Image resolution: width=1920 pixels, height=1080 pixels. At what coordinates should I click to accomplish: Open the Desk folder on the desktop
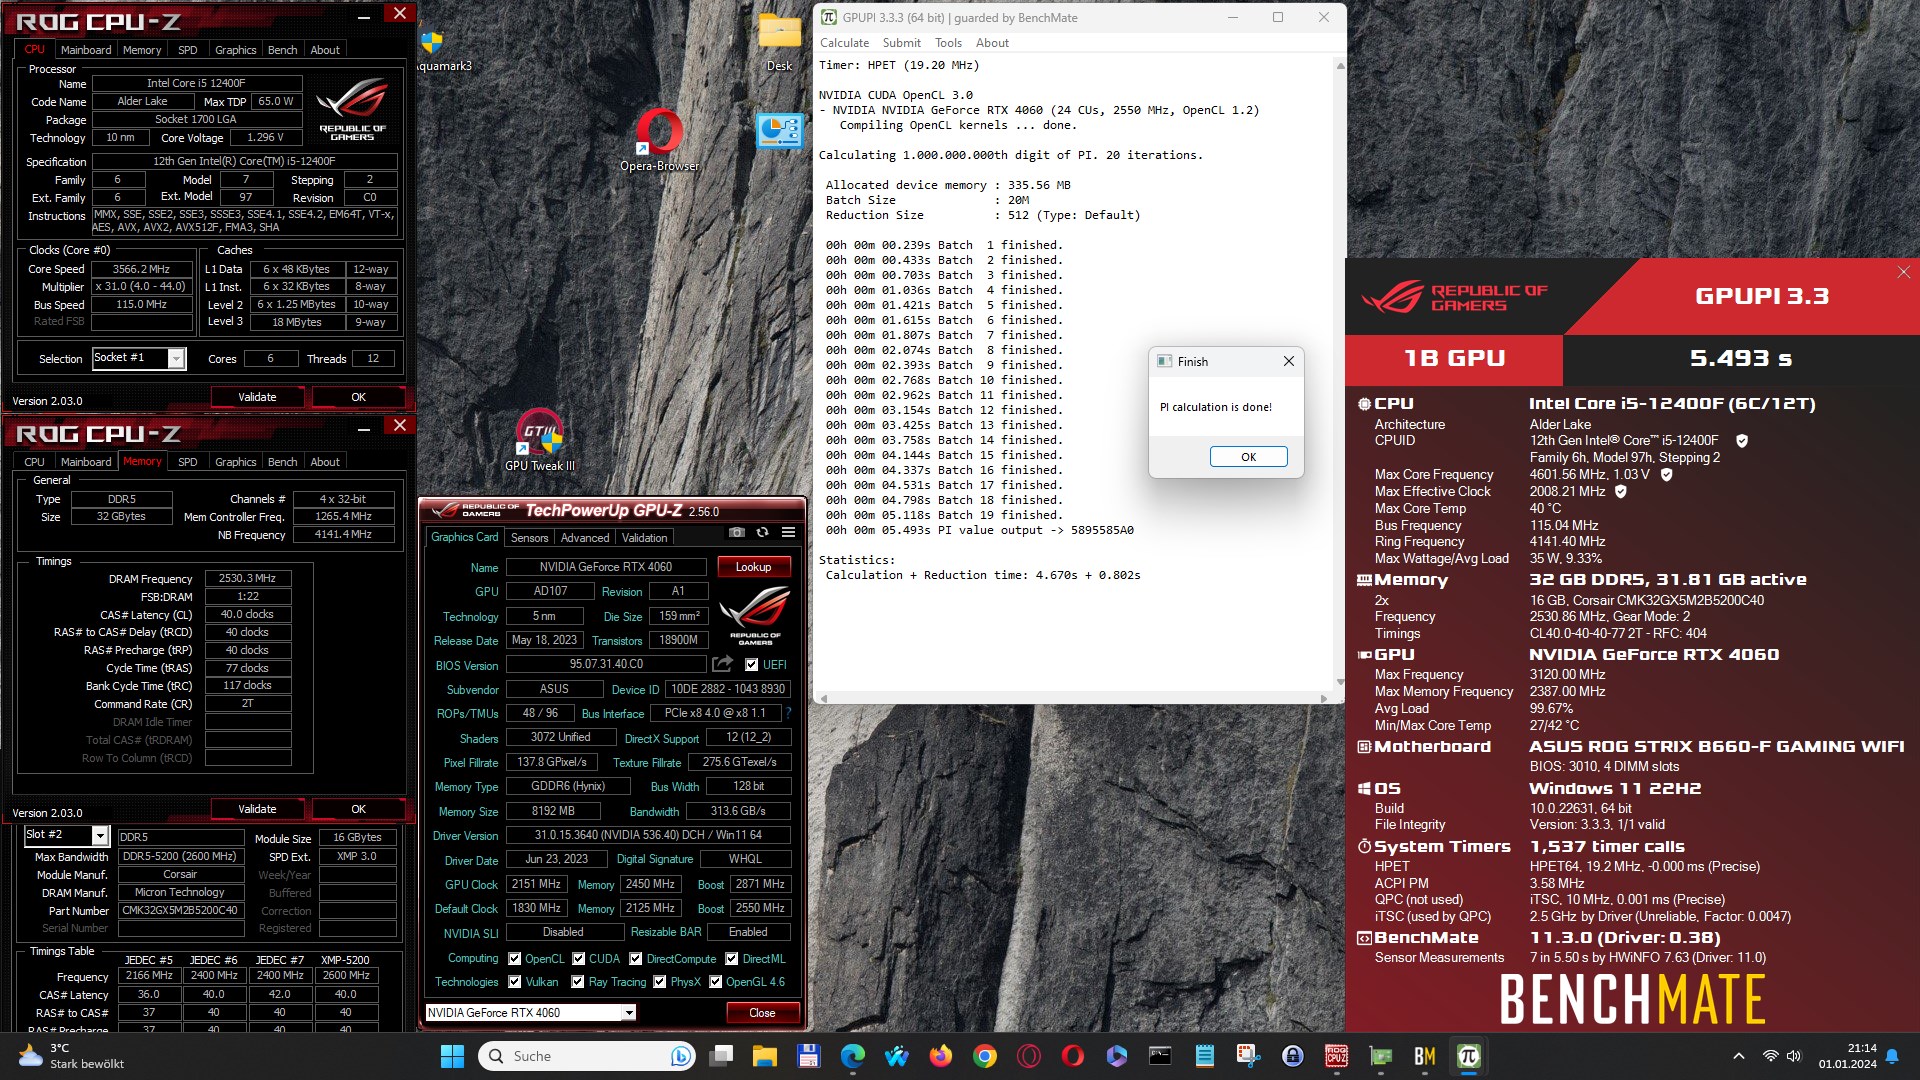pos(779,42)
